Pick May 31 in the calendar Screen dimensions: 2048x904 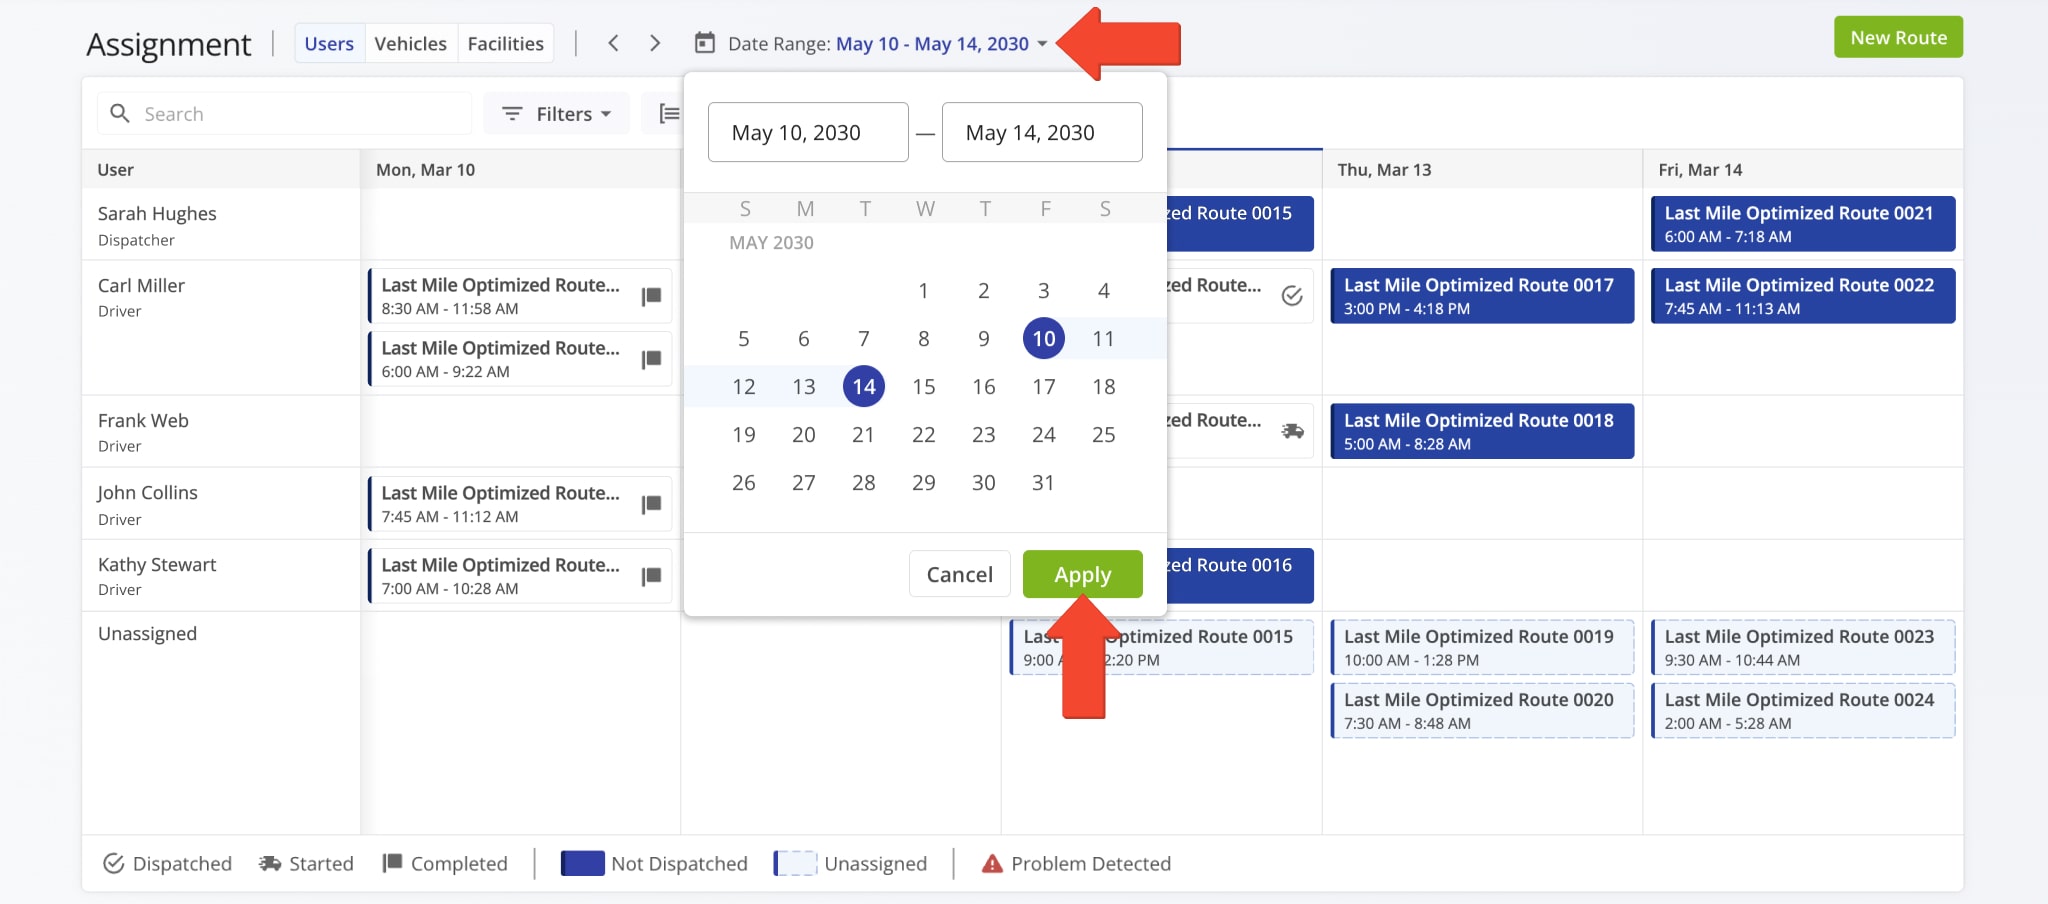click(1044, 482)
